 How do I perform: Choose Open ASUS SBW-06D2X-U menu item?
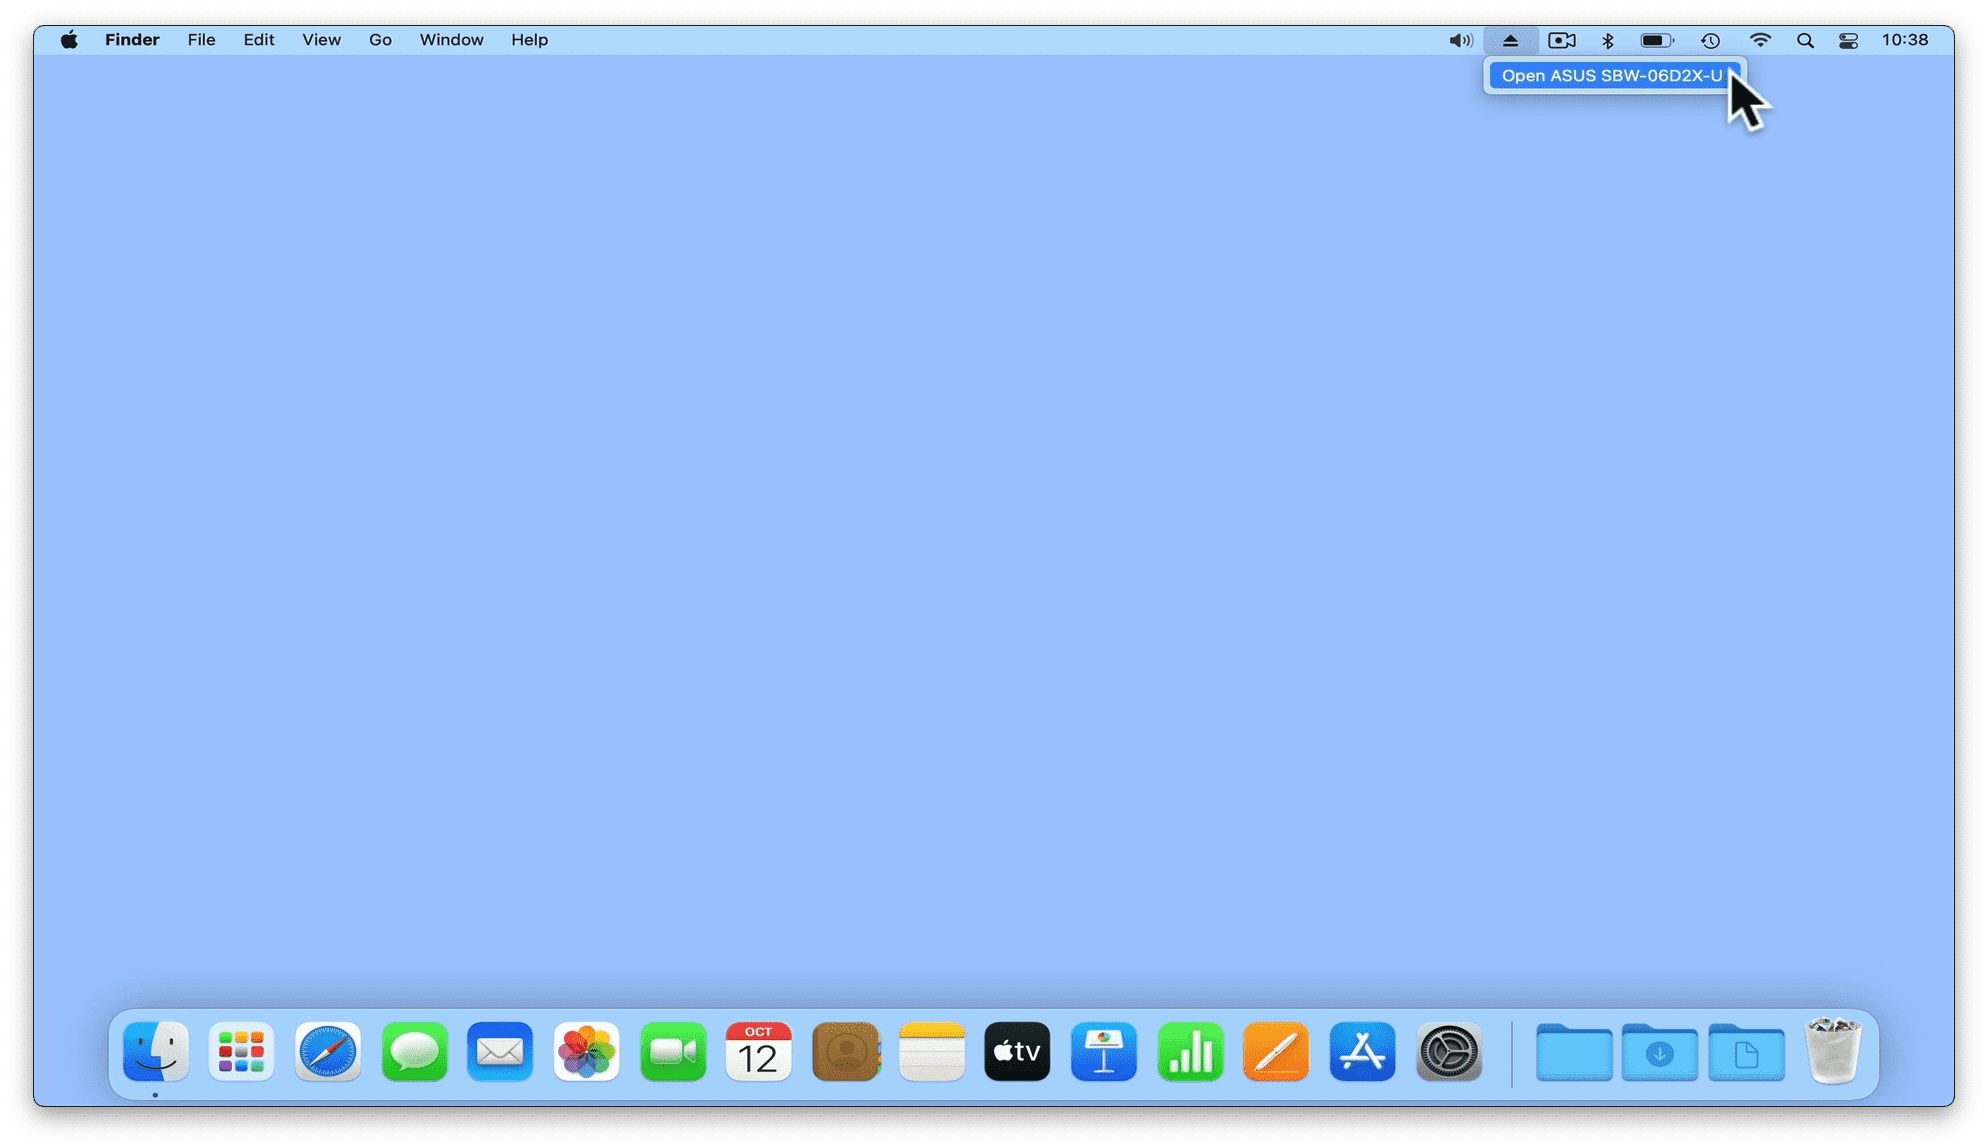(x=1614, y=76)
